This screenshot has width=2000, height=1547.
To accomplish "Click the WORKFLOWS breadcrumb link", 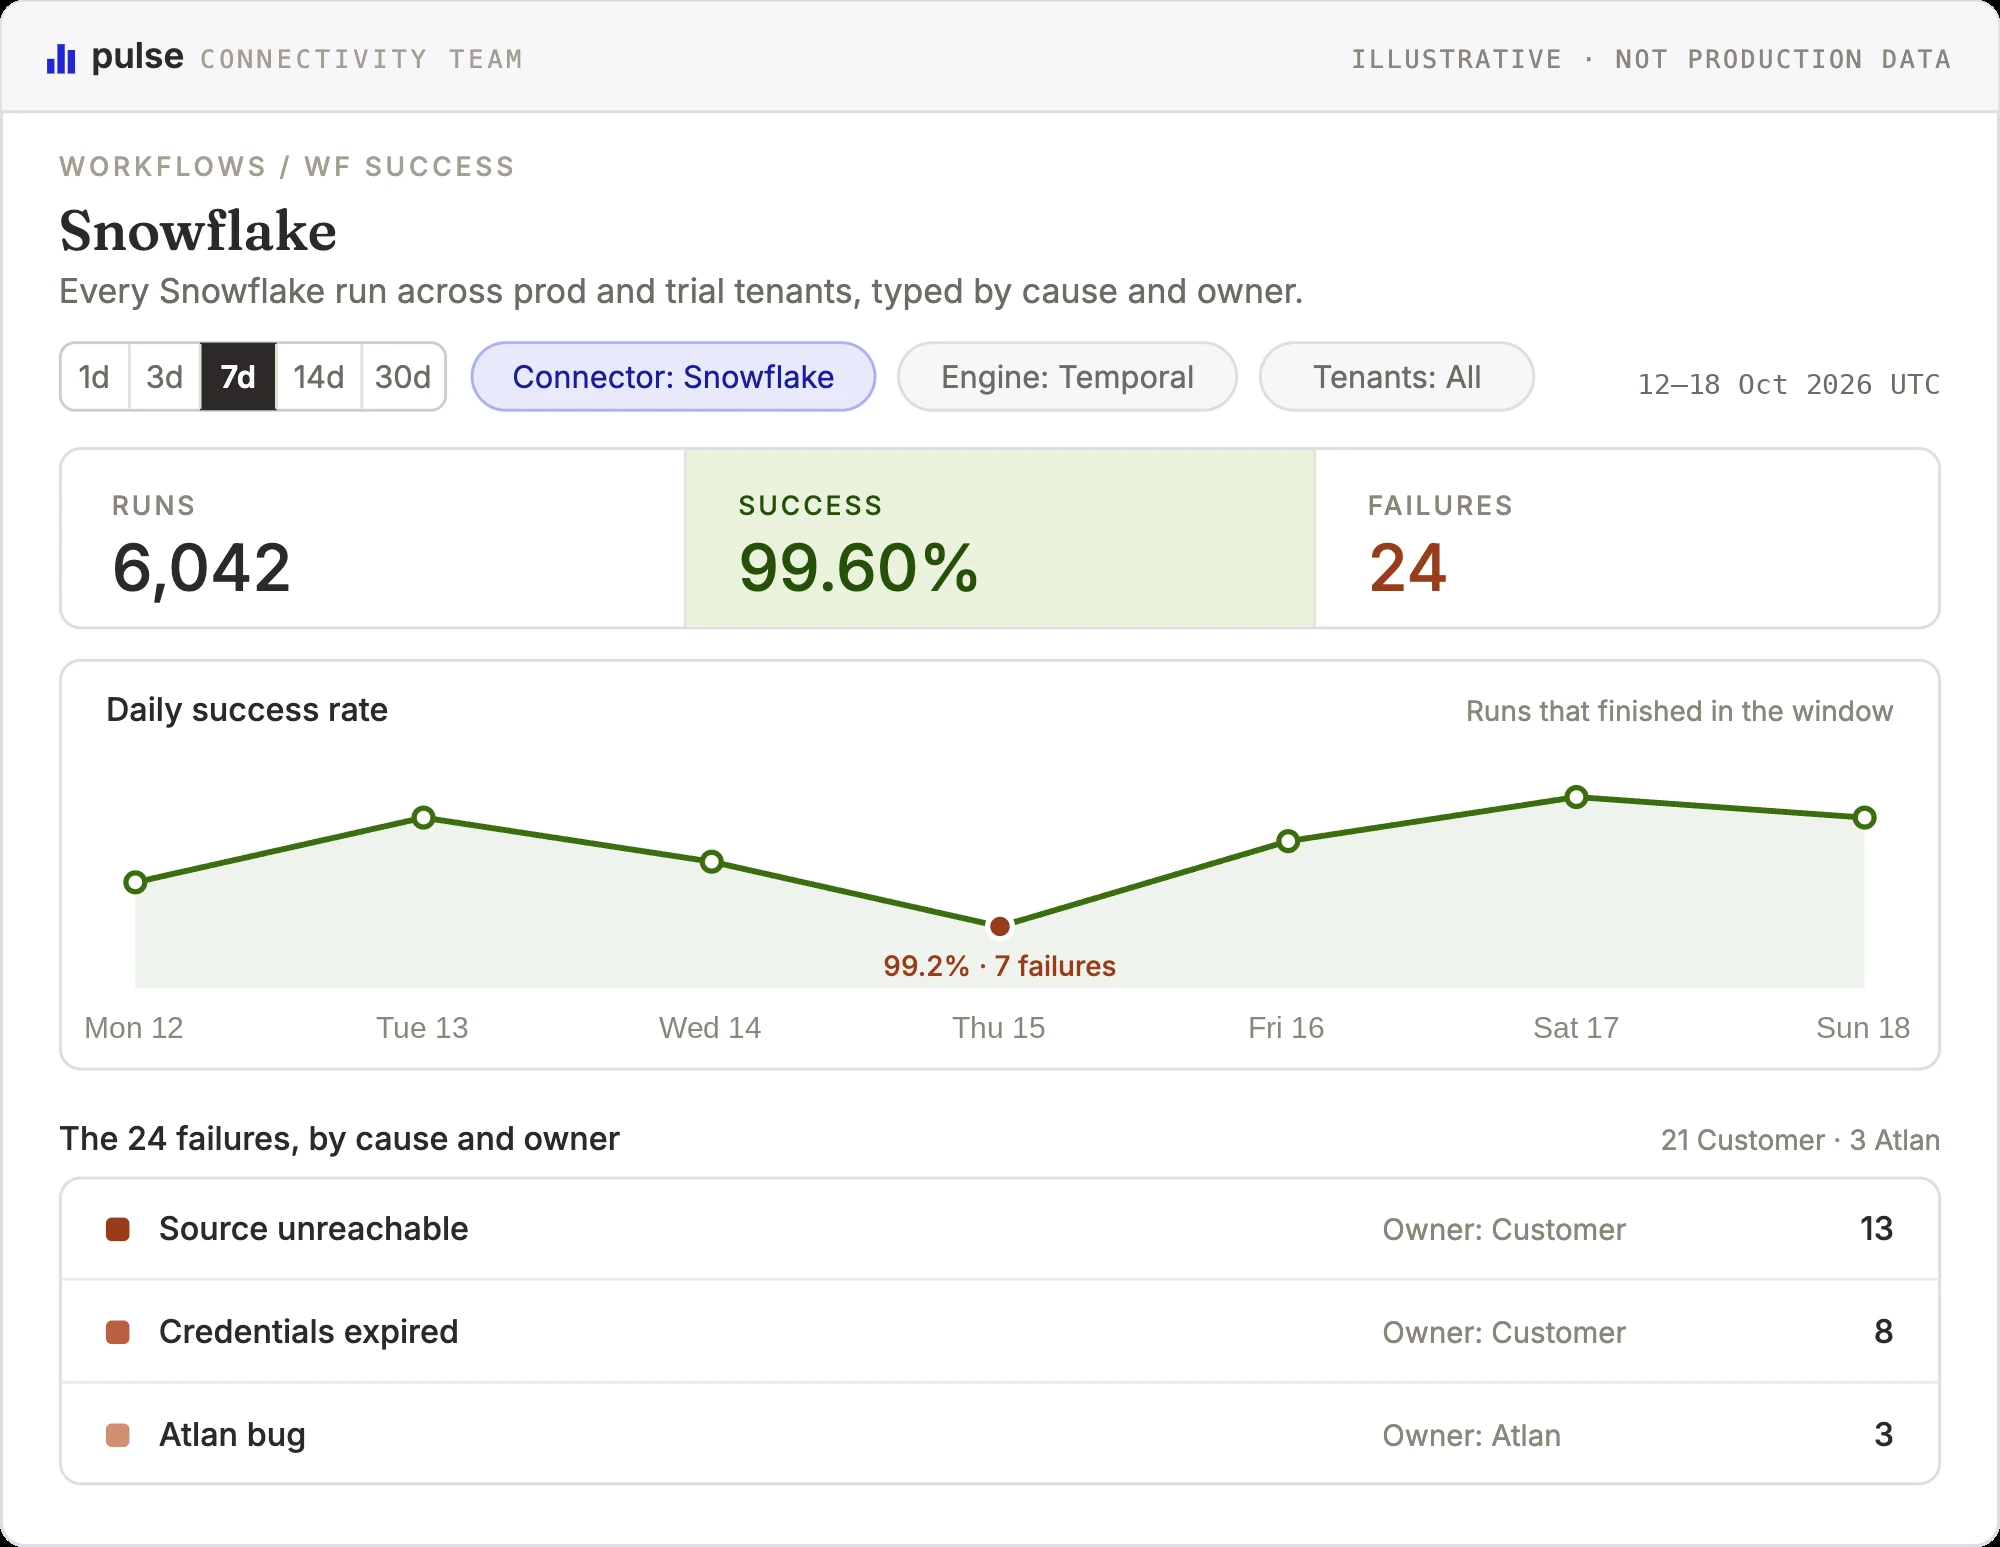I will click(x=163, y=166).
